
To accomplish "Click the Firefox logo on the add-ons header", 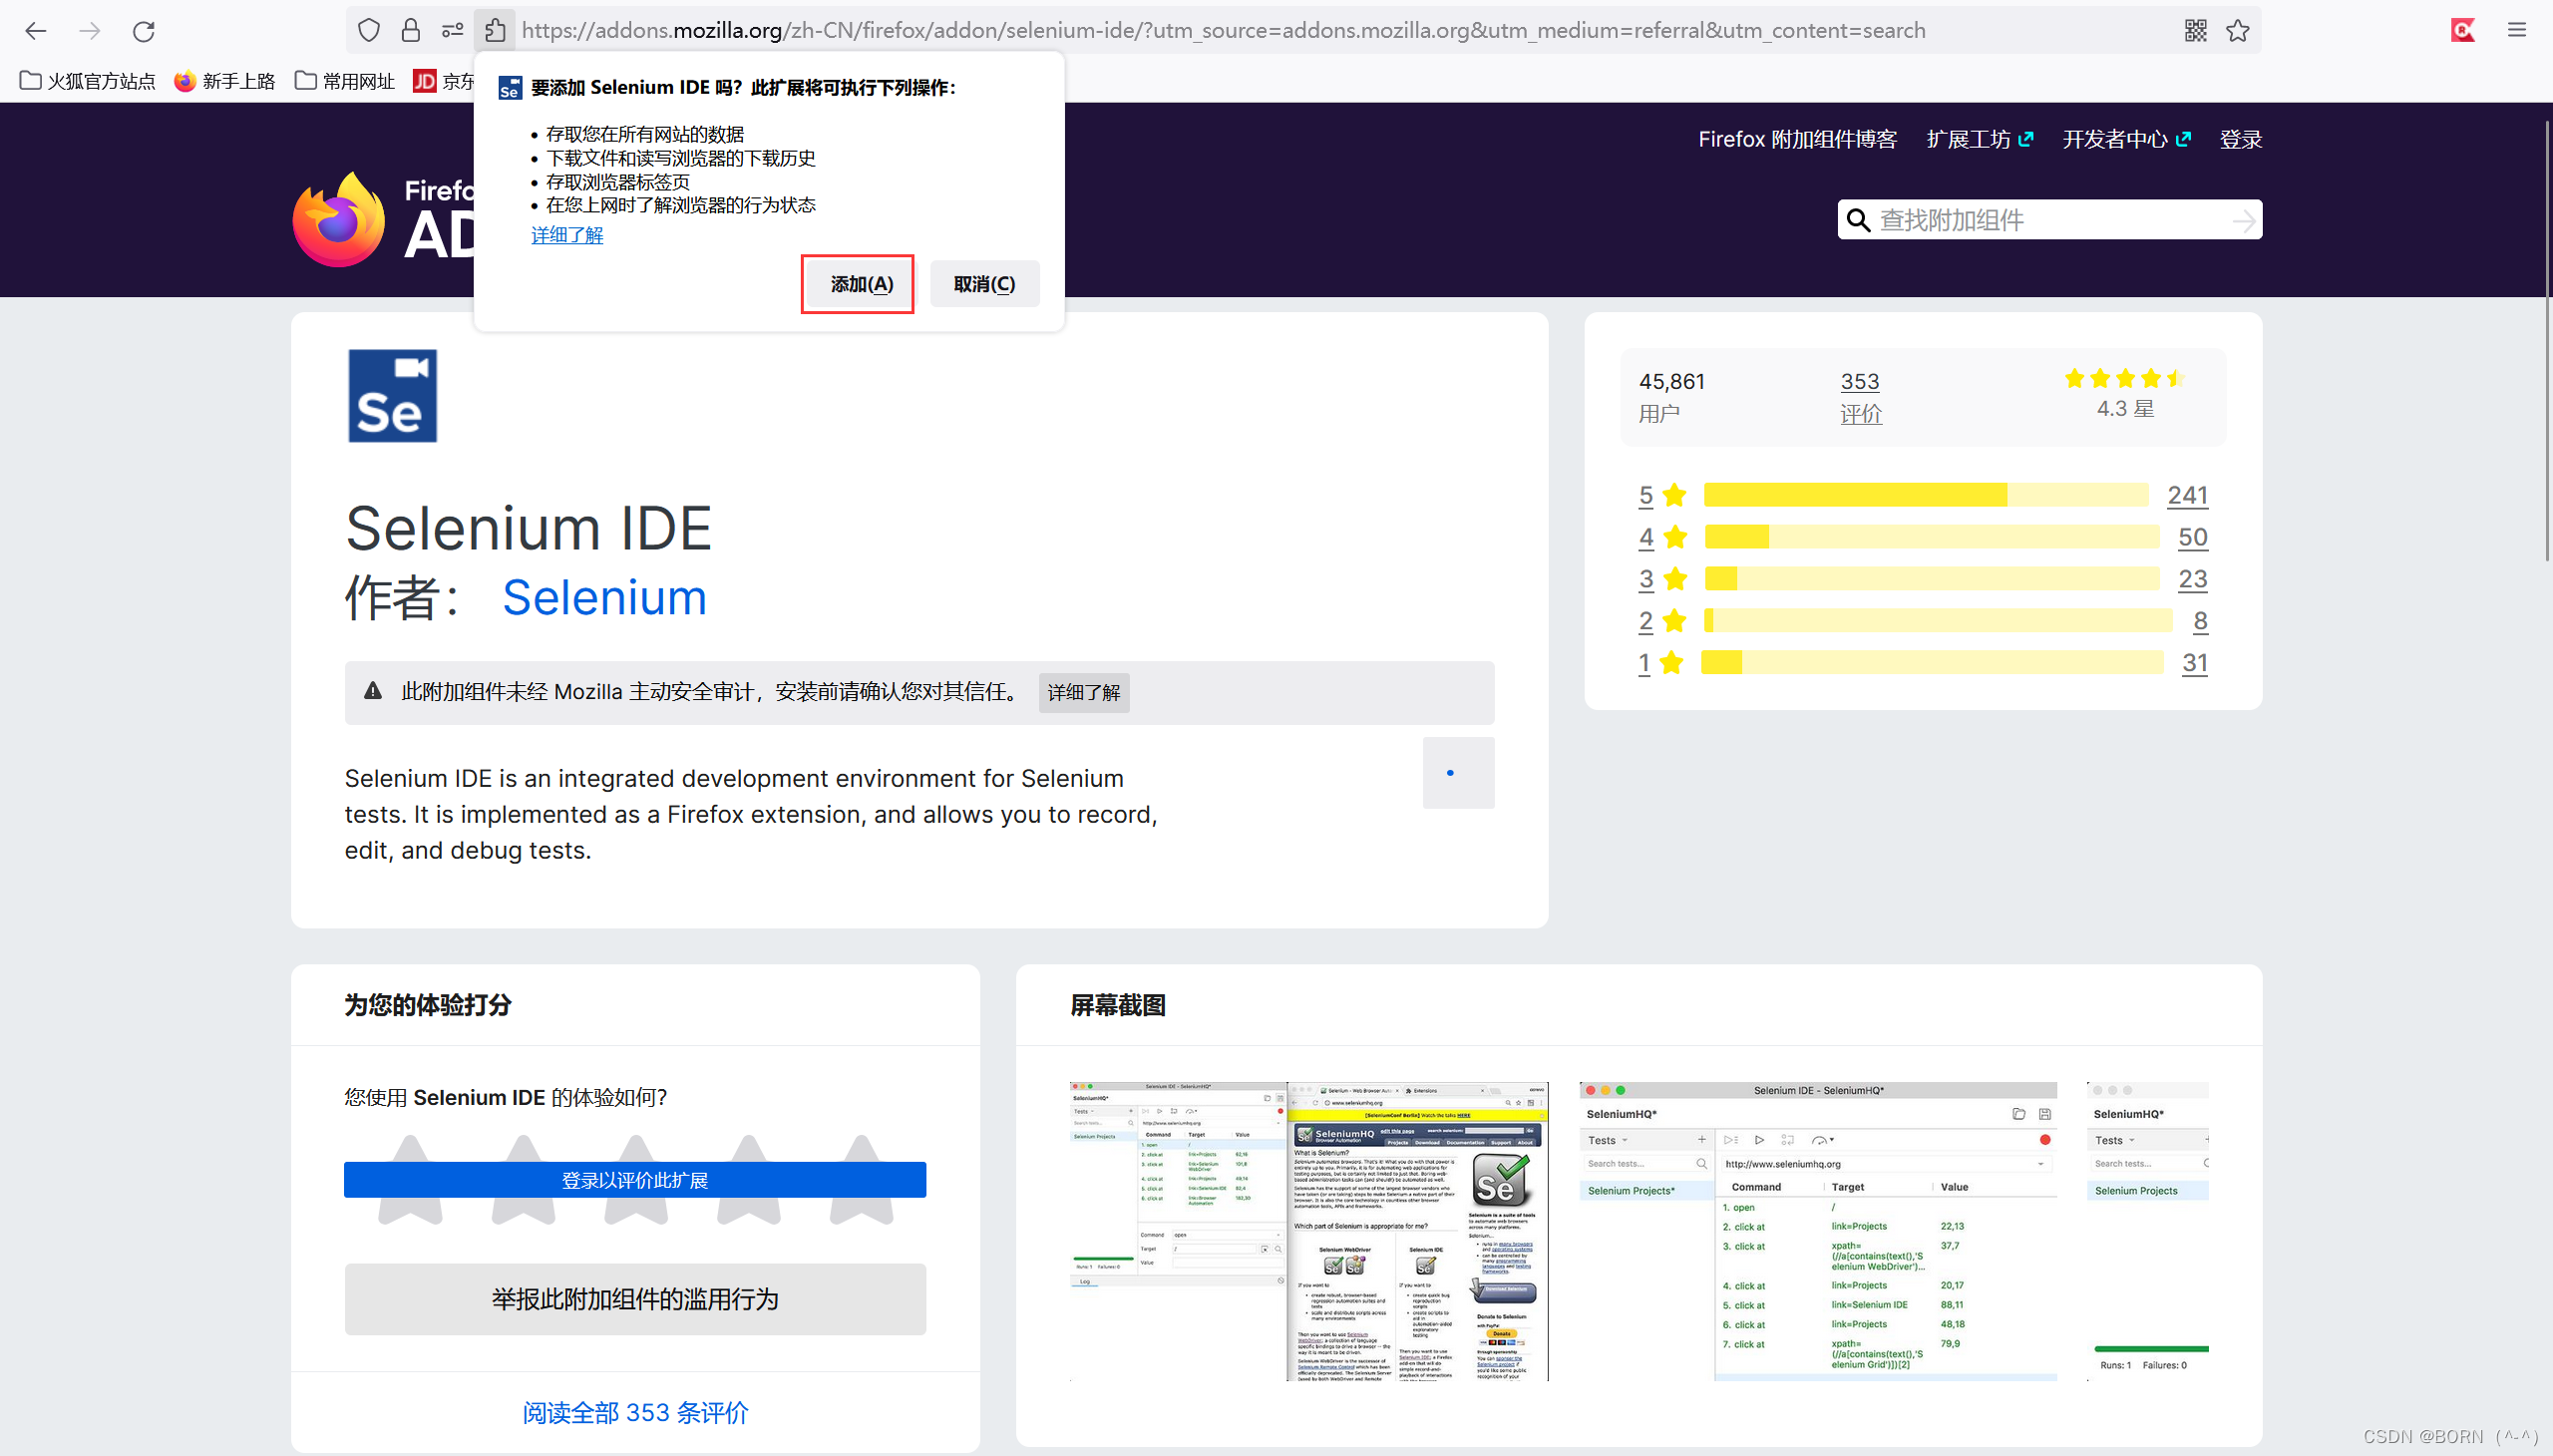I will pyautogui.click(x=338, y=219).
